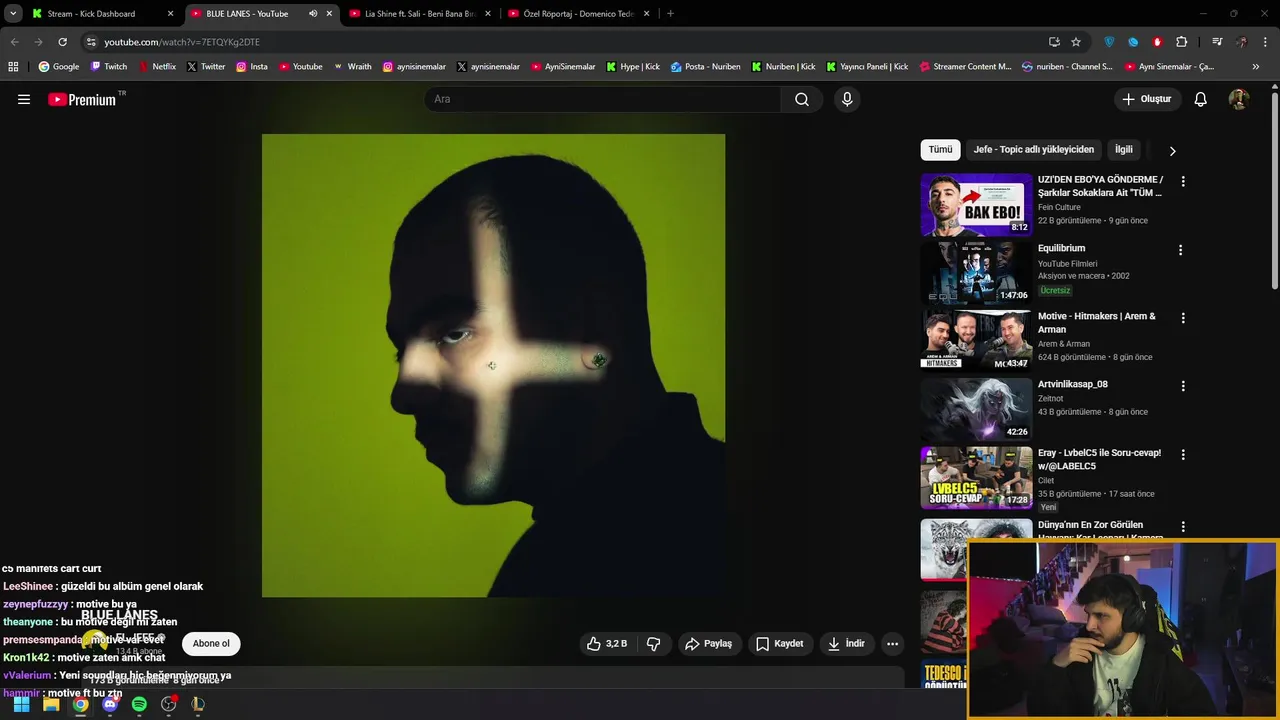Click the Paylaş share button

pos(708,644)
